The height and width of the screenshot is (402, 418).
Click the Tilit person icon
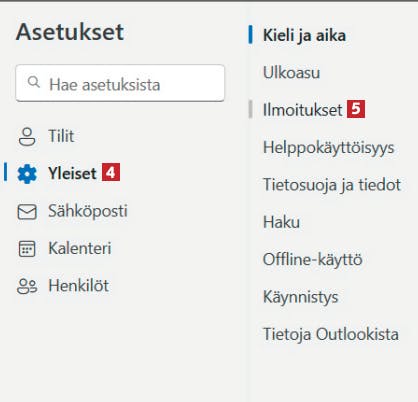point(27,137)
